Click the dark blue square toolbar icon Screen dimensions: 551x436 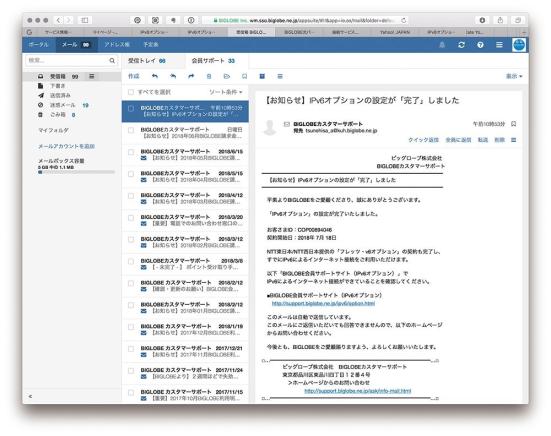(x=262, y=76)
